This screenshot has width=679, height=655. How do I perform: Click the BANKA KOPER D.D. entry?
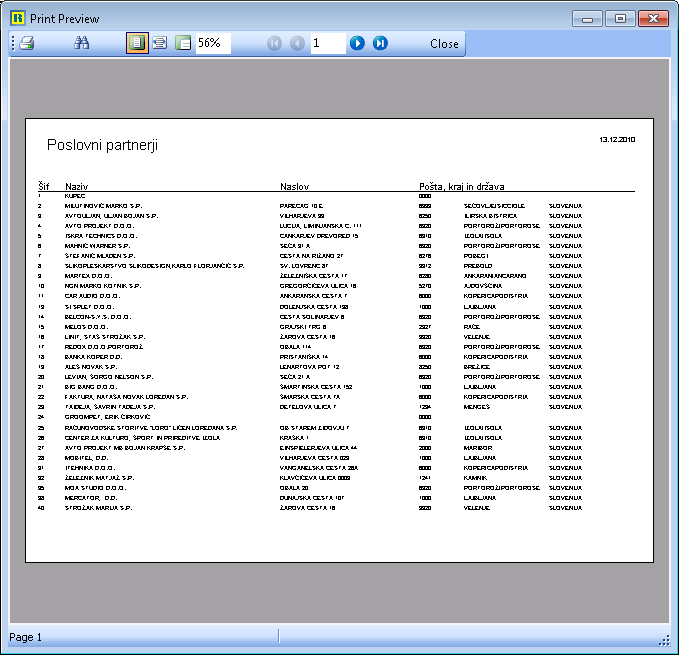point(94,357)
